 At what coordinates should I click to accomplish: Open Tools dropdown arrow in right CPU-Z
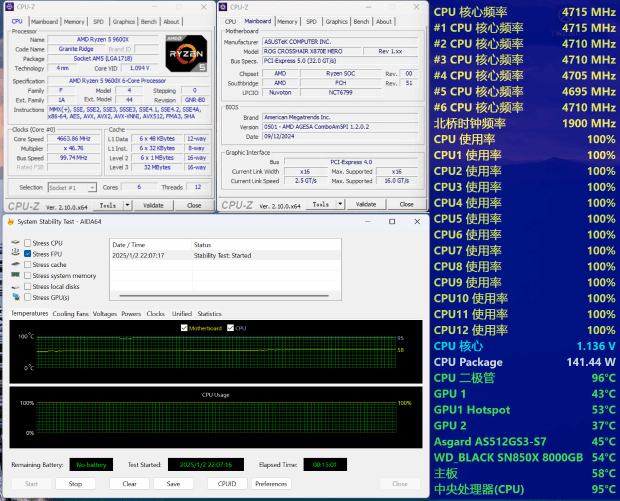point(340,204)
